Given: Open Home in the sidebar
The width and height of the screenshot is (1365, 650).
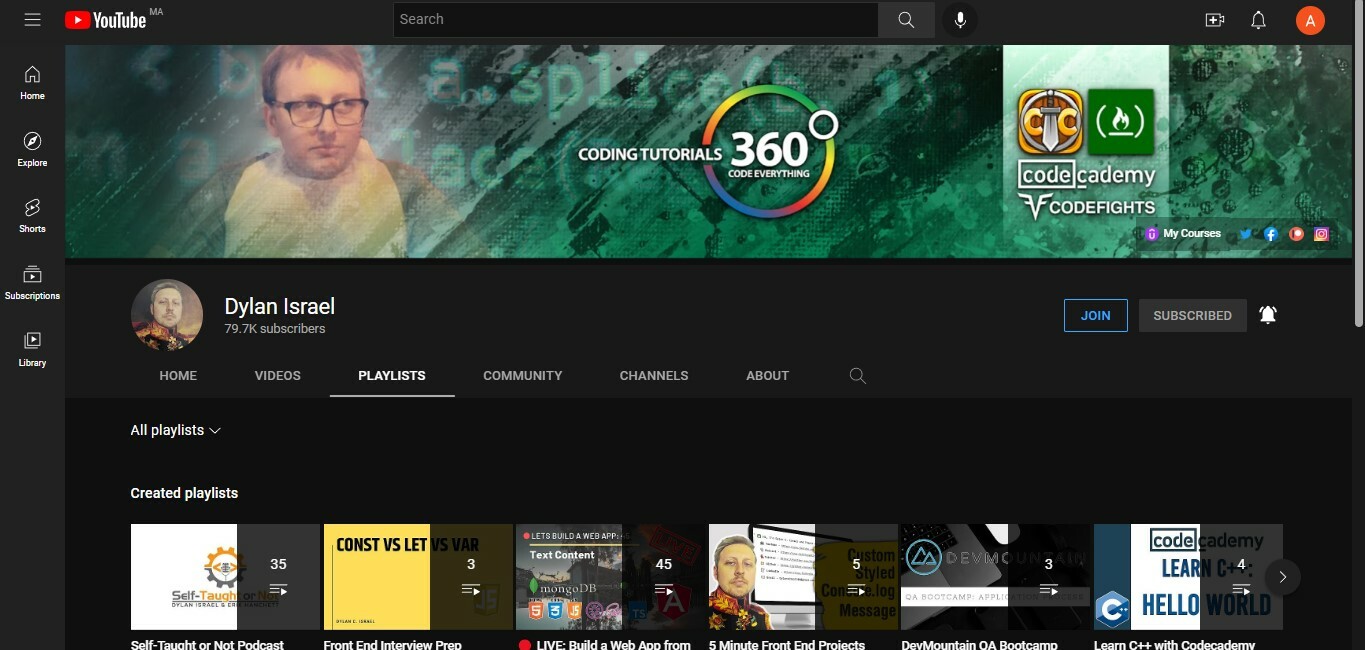Looking at the screenshot, I should click(32, 83).
